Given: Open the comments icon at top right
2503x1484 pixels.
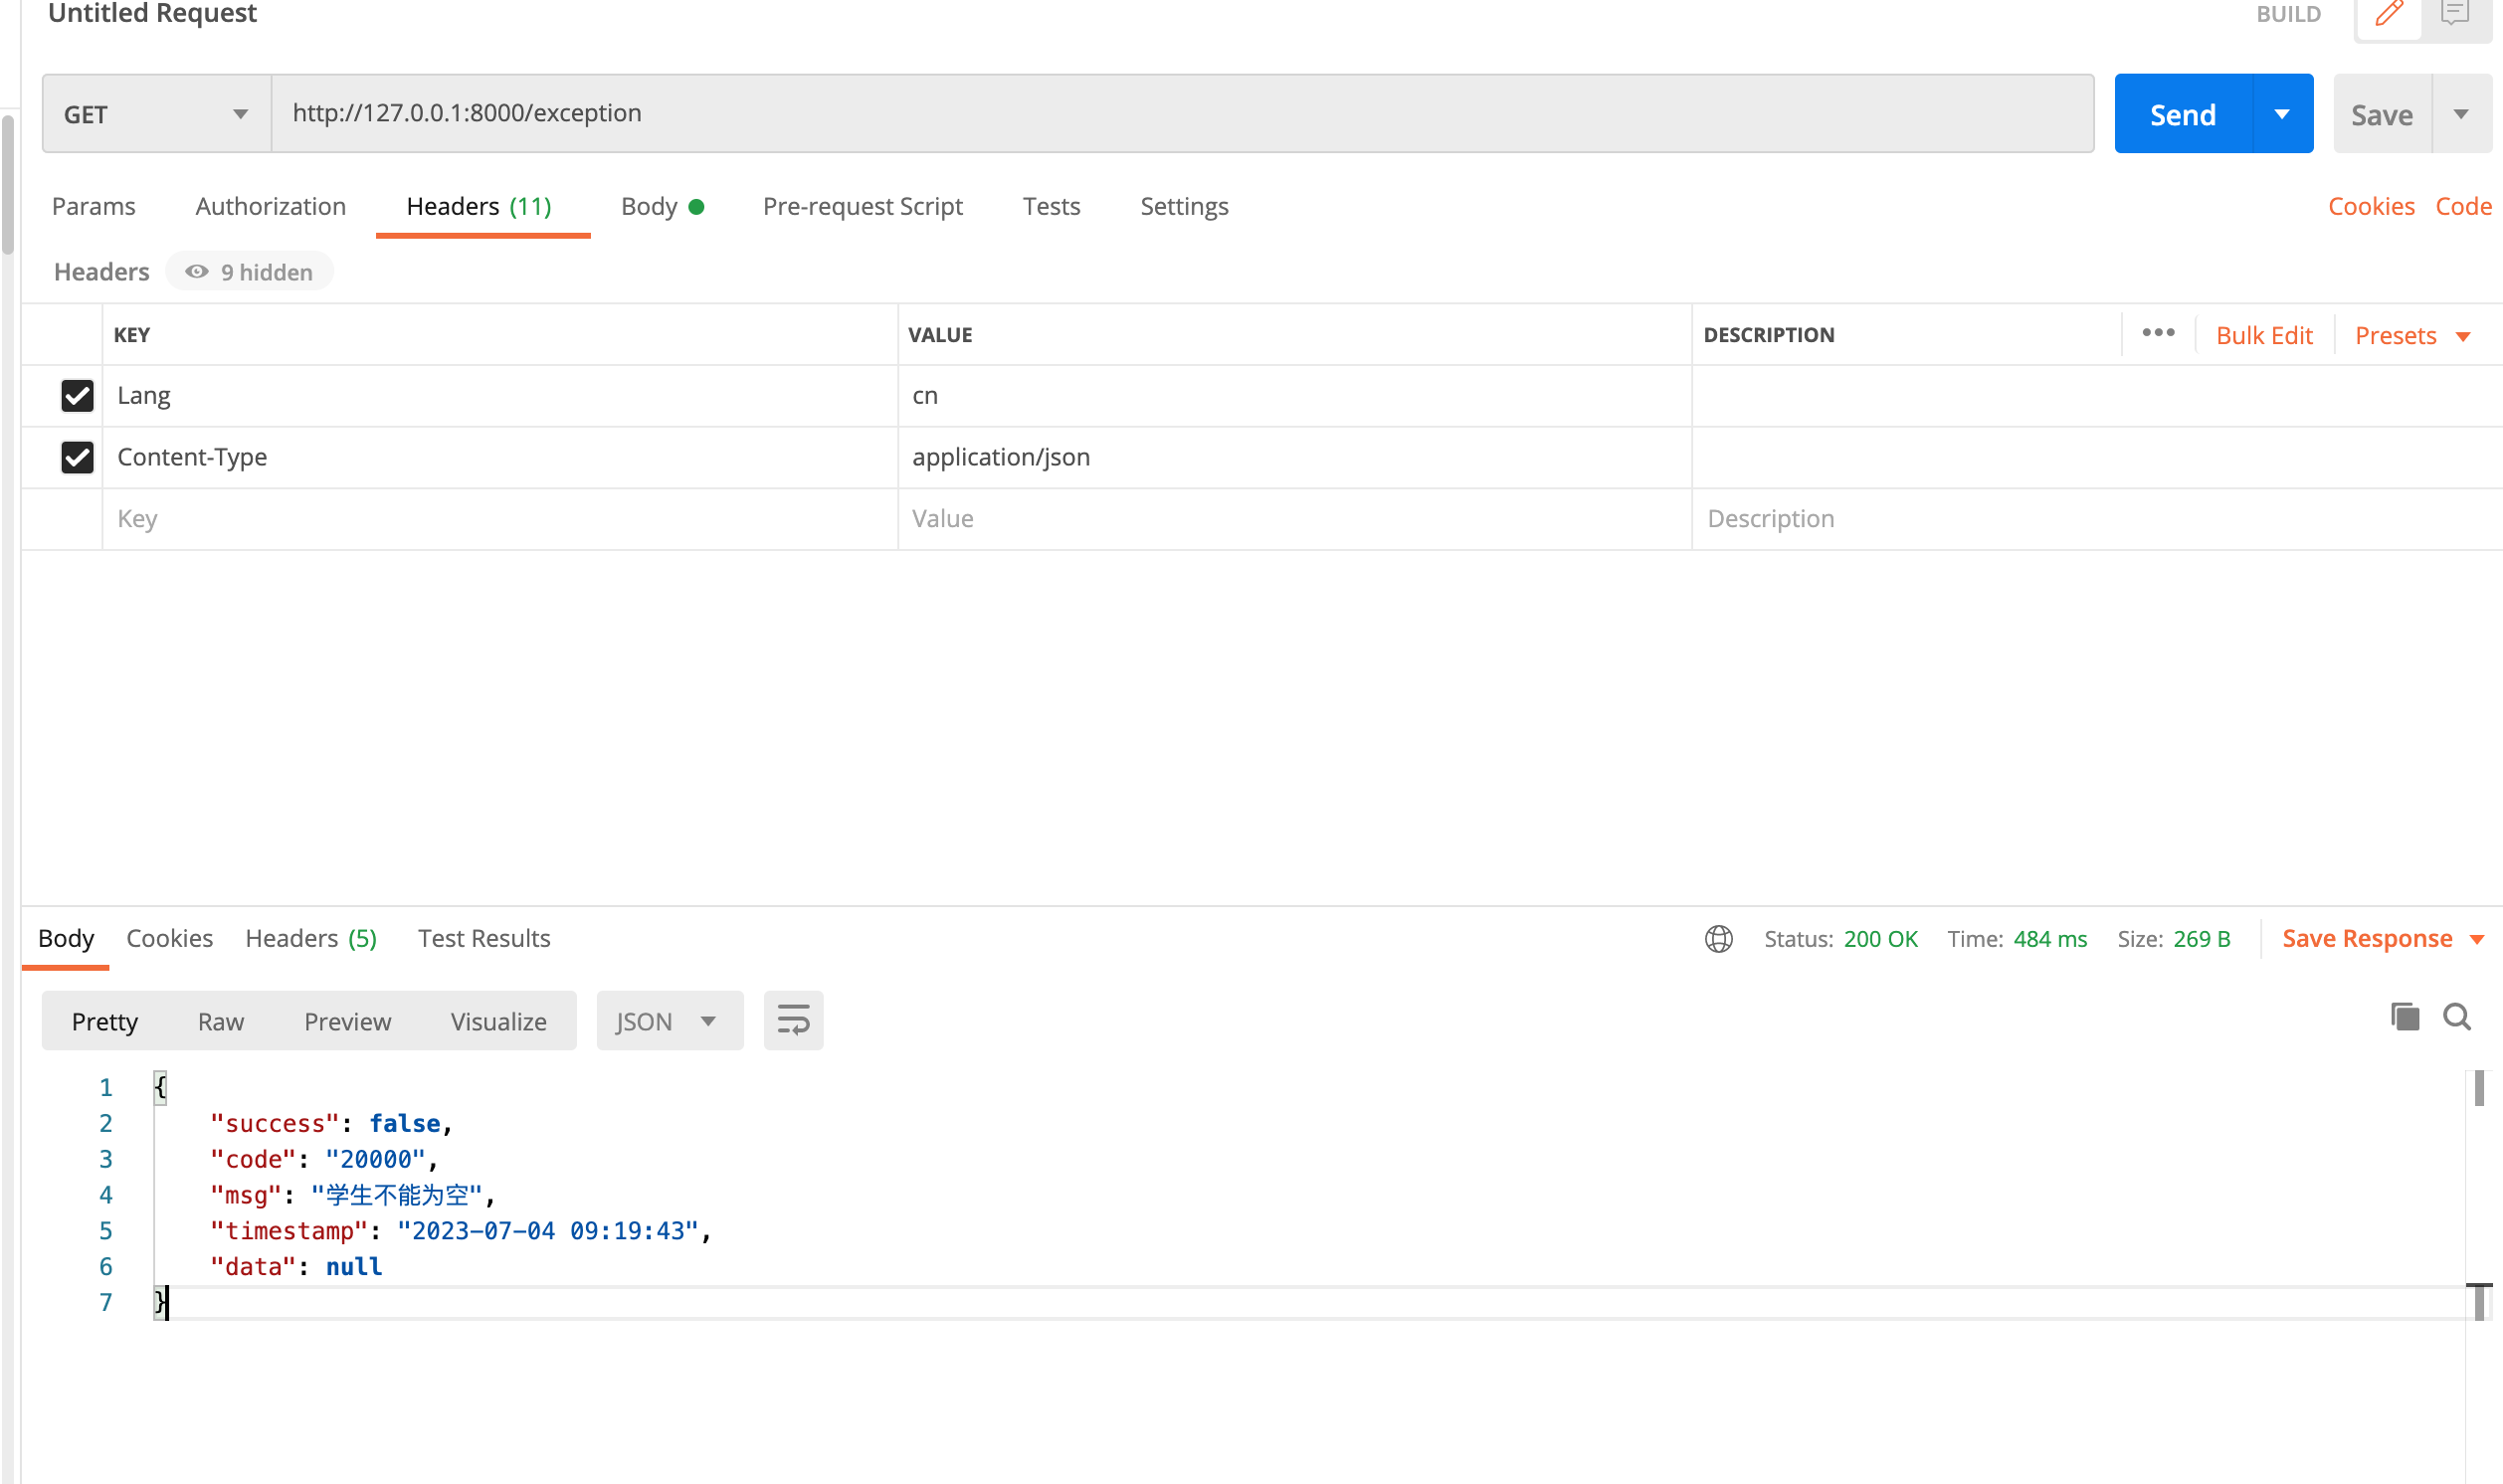Looking at the screenshot, I should coord(2455,14).
